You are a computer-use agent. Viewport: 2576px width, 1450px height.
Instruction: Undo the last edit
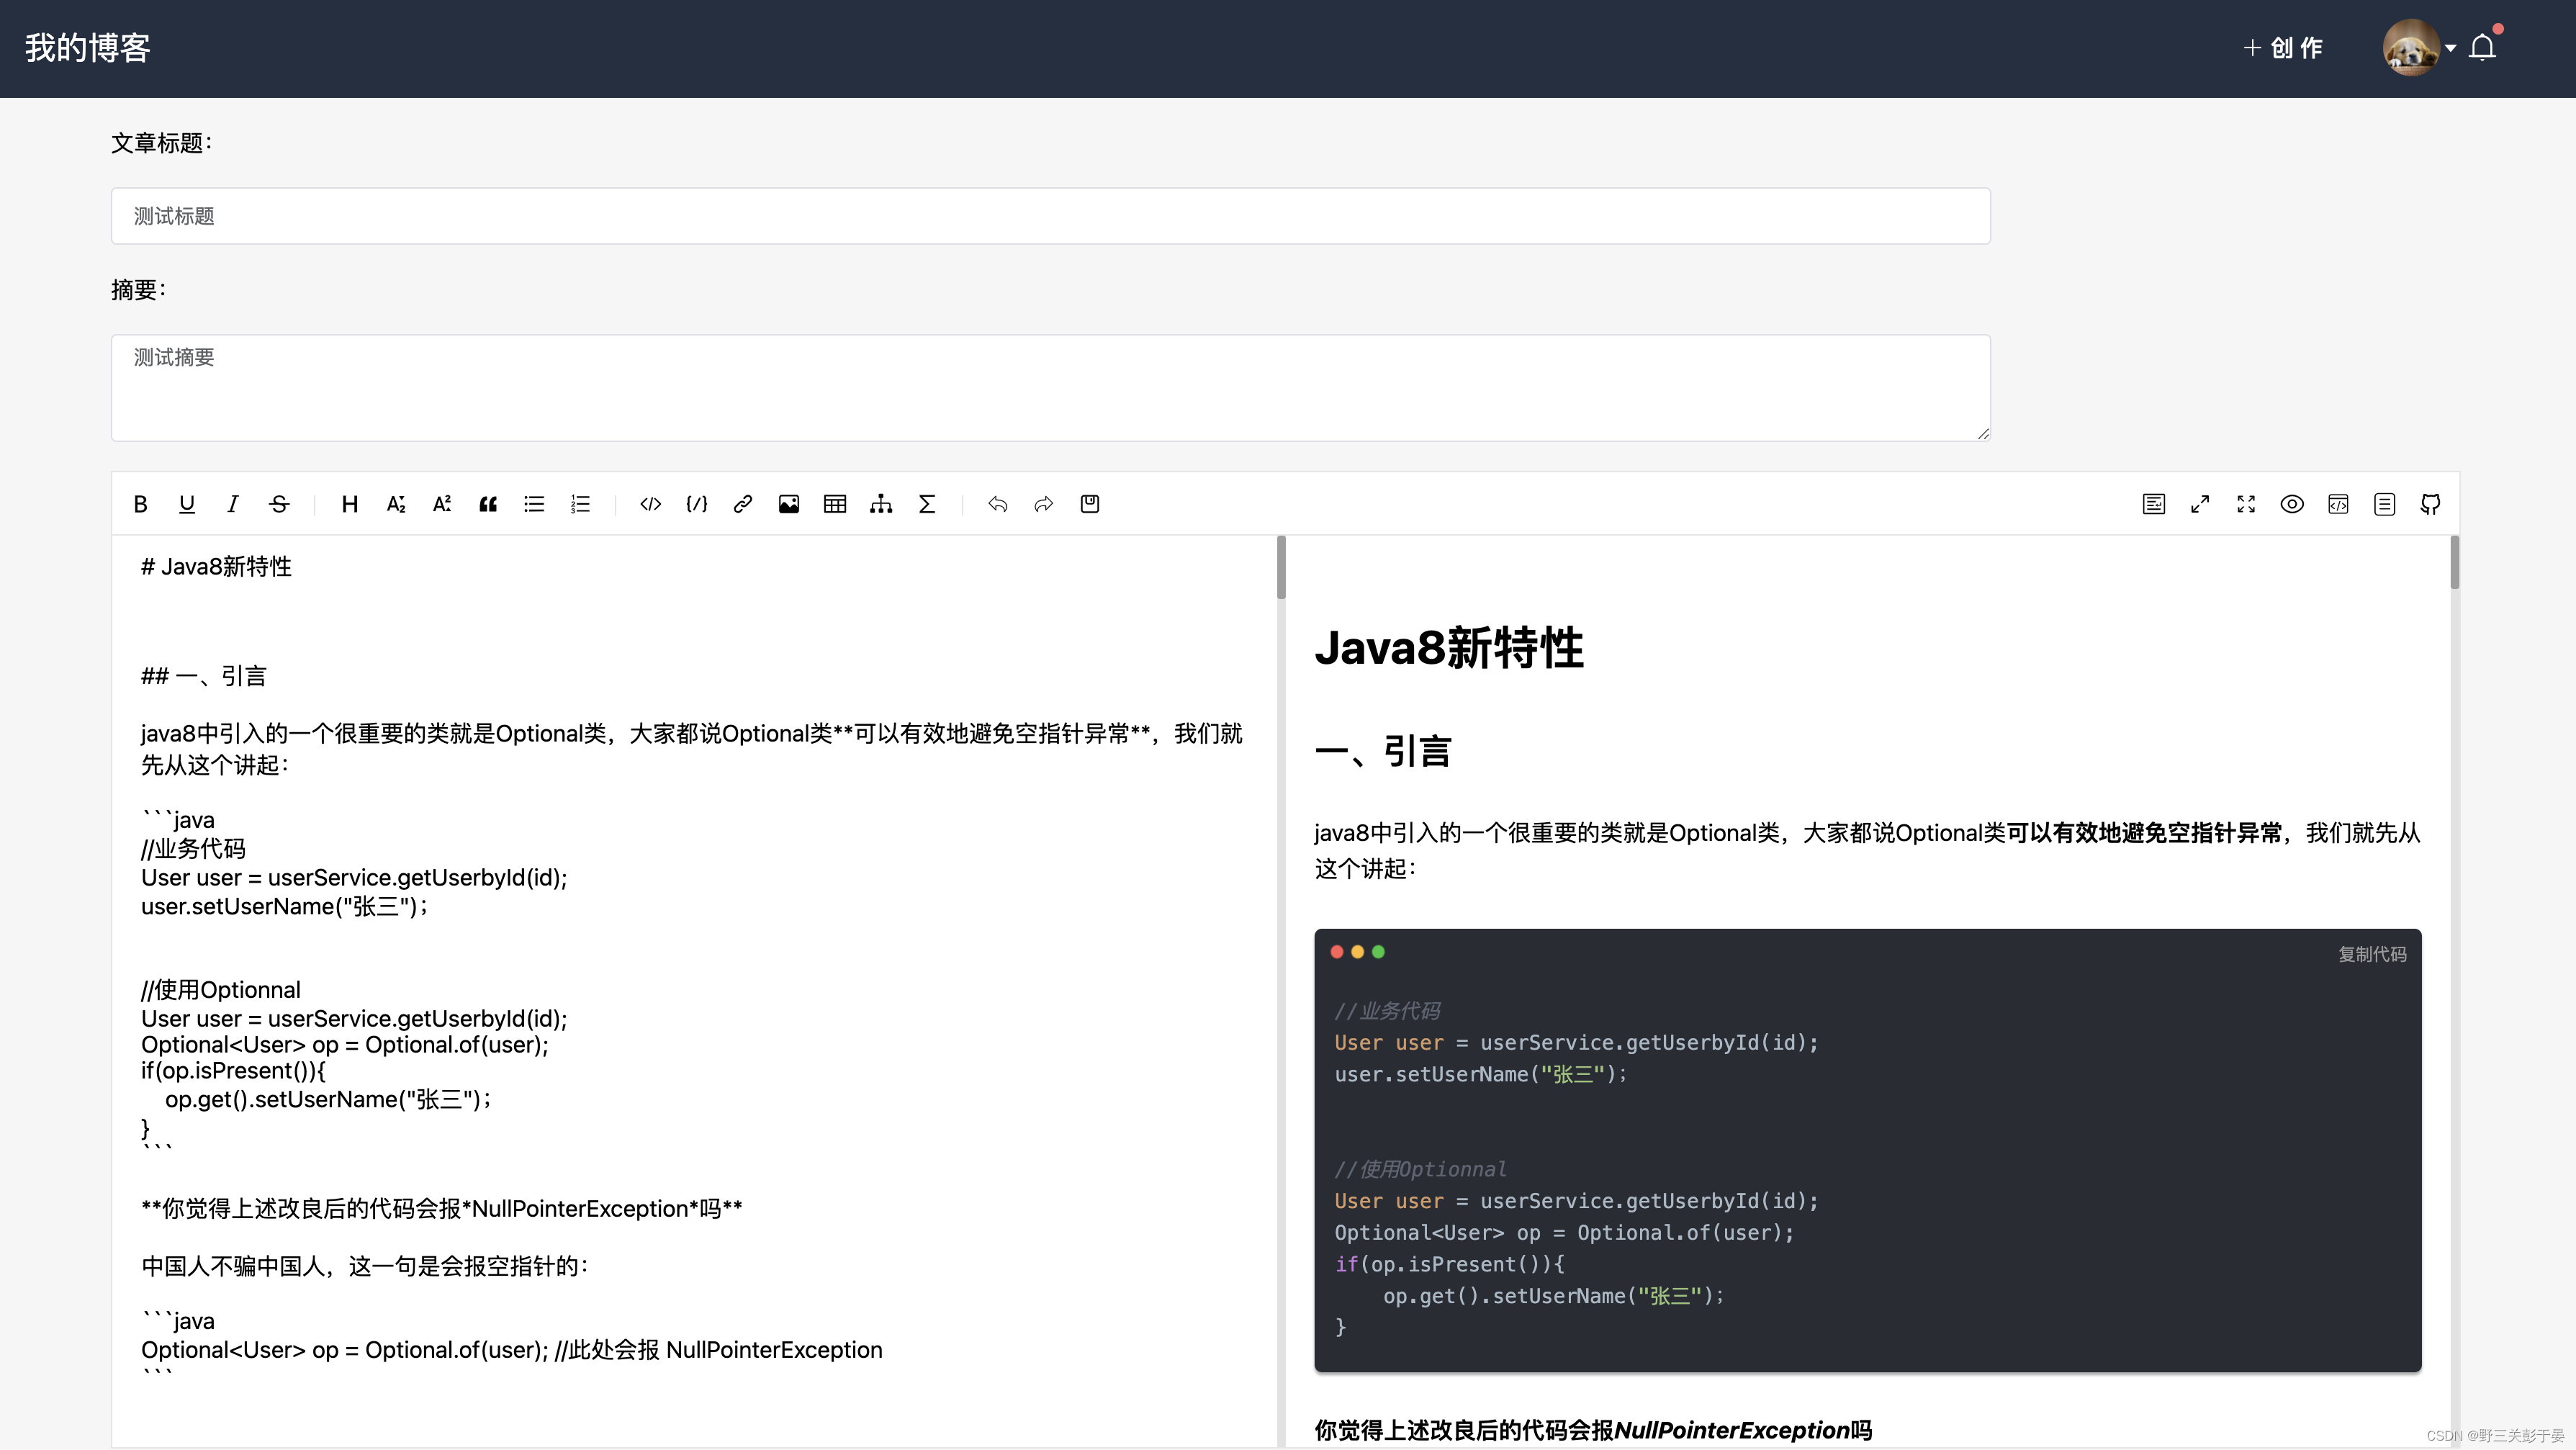pos(997,504)
